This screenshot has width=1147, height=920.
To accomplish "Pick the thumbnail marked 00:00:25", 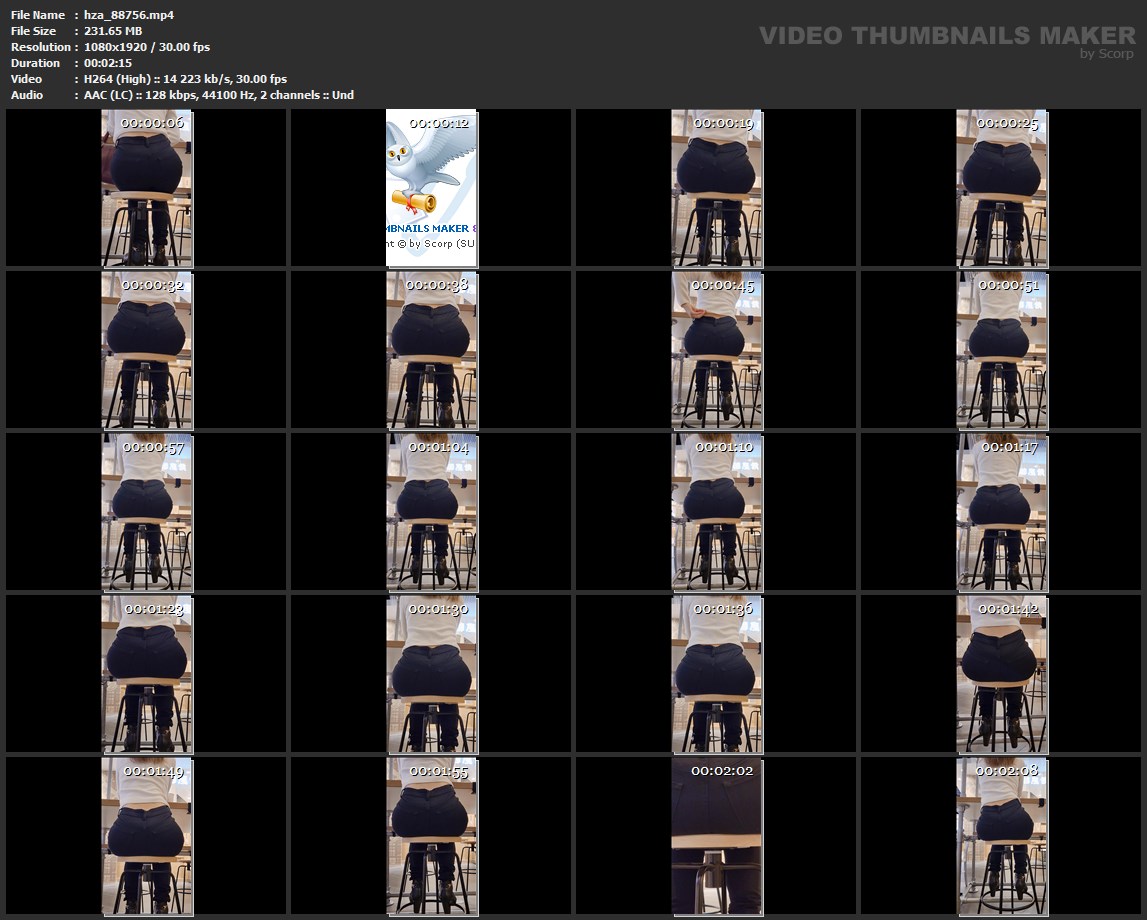I will [1002, 188].
